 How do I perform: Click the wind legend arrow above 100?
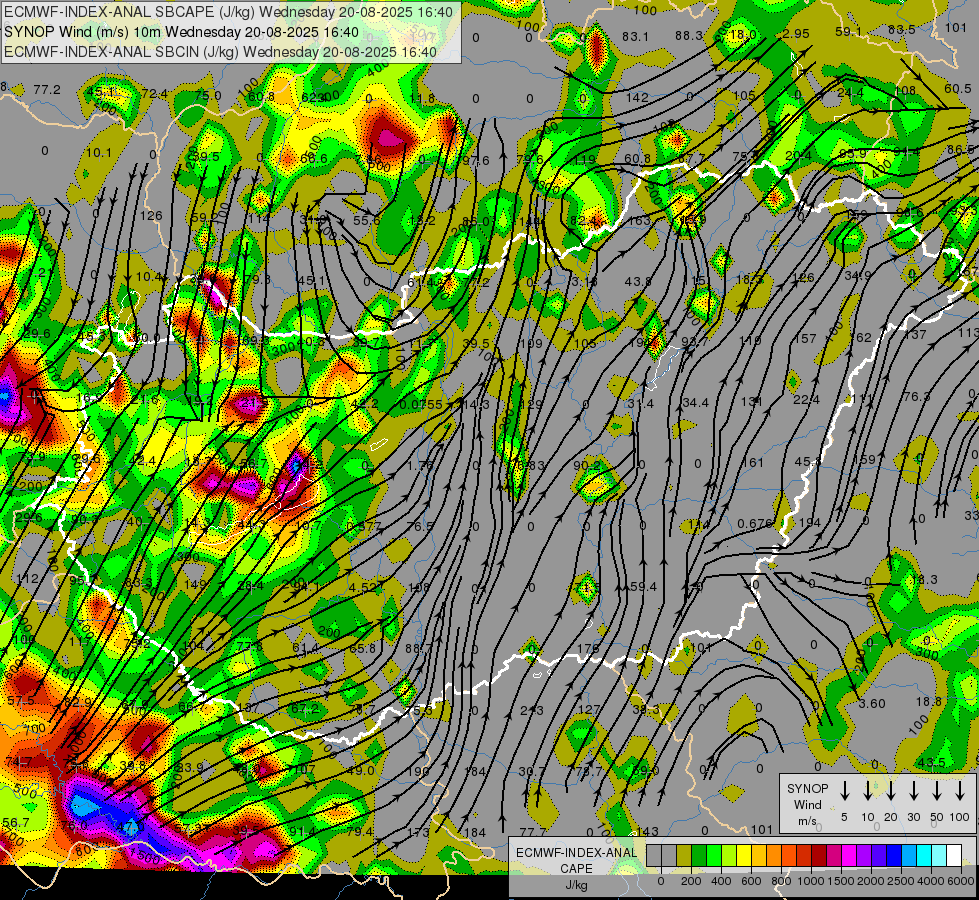point(960,791)
